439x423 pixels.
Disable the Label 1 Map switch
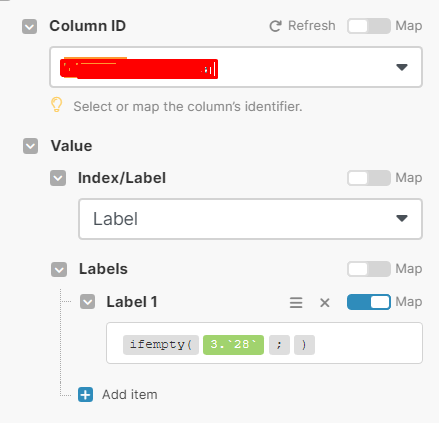click(369, 302)
